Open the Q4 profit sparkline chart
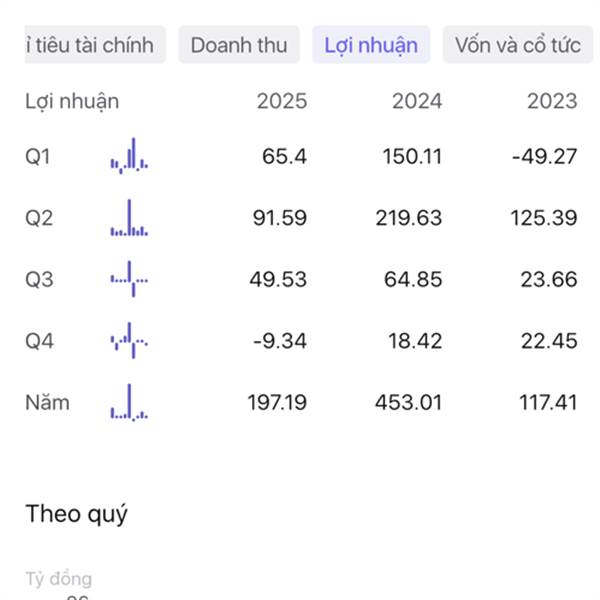 [x=129, y=342]
